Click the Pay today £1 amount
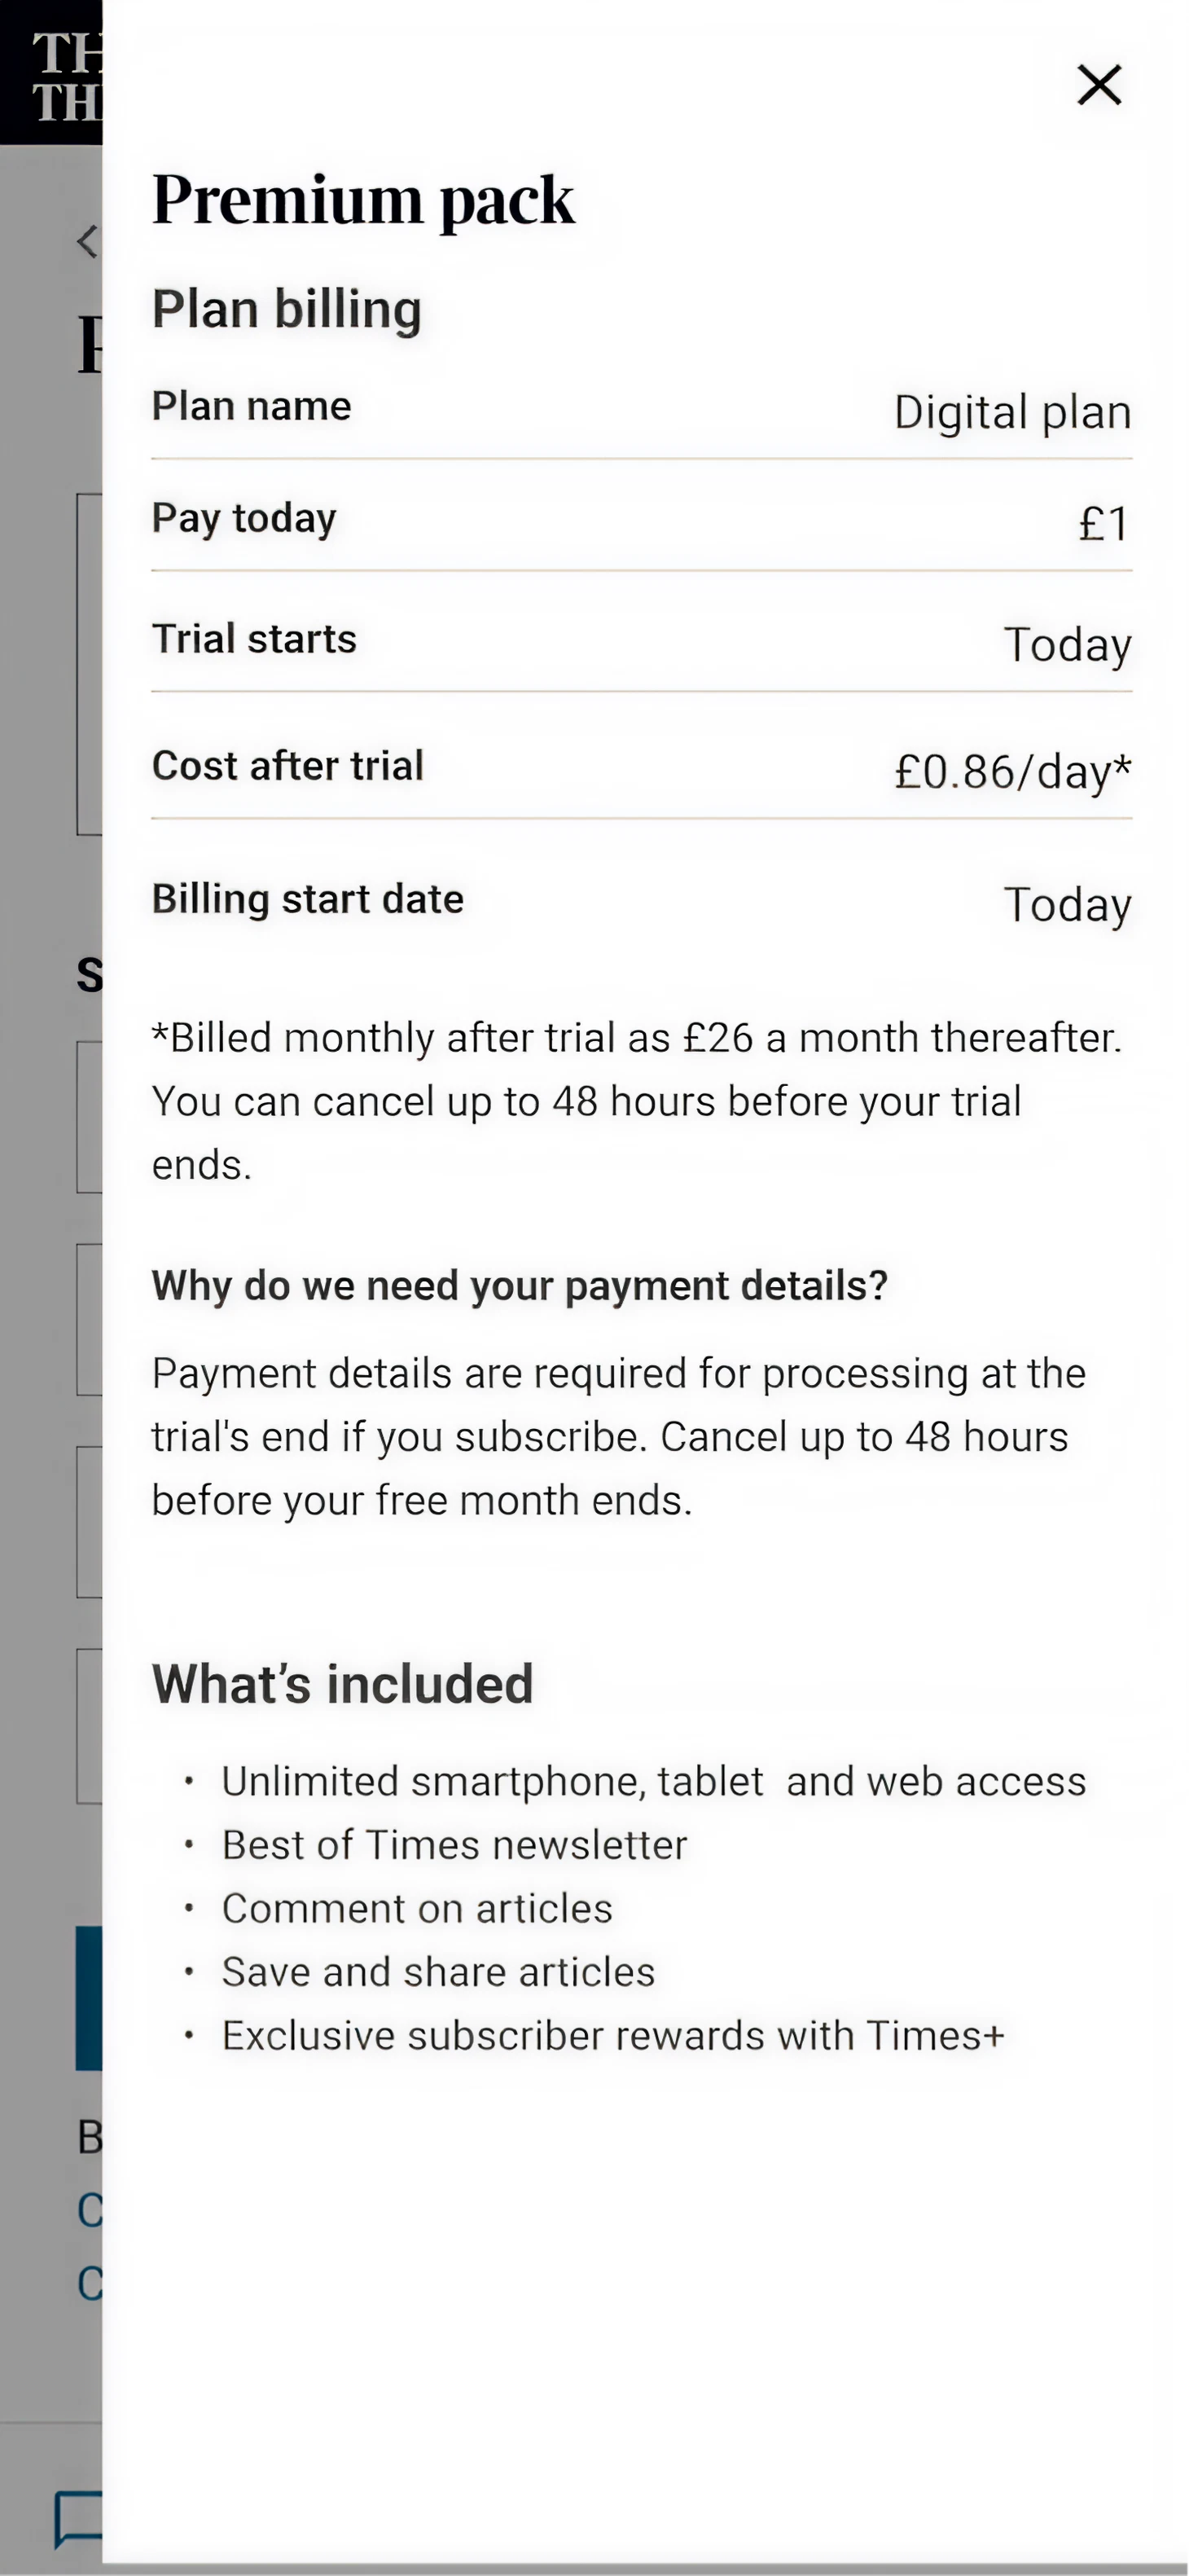Image resolution: width=1189 pixels, height=2576 pixels. point(1104,523)
